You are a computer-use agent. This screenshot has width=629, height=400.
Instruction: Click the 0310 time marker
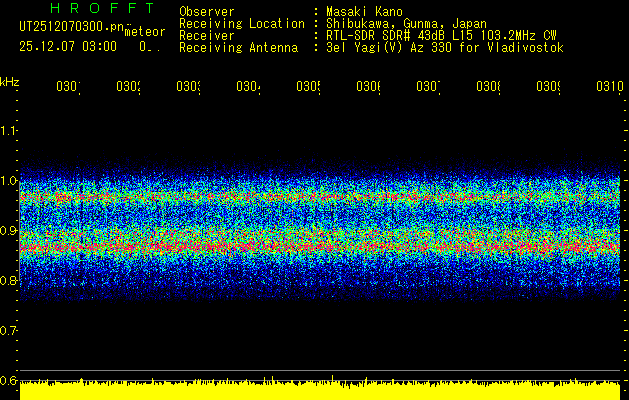pyautogui.click(x=610, y=87)
